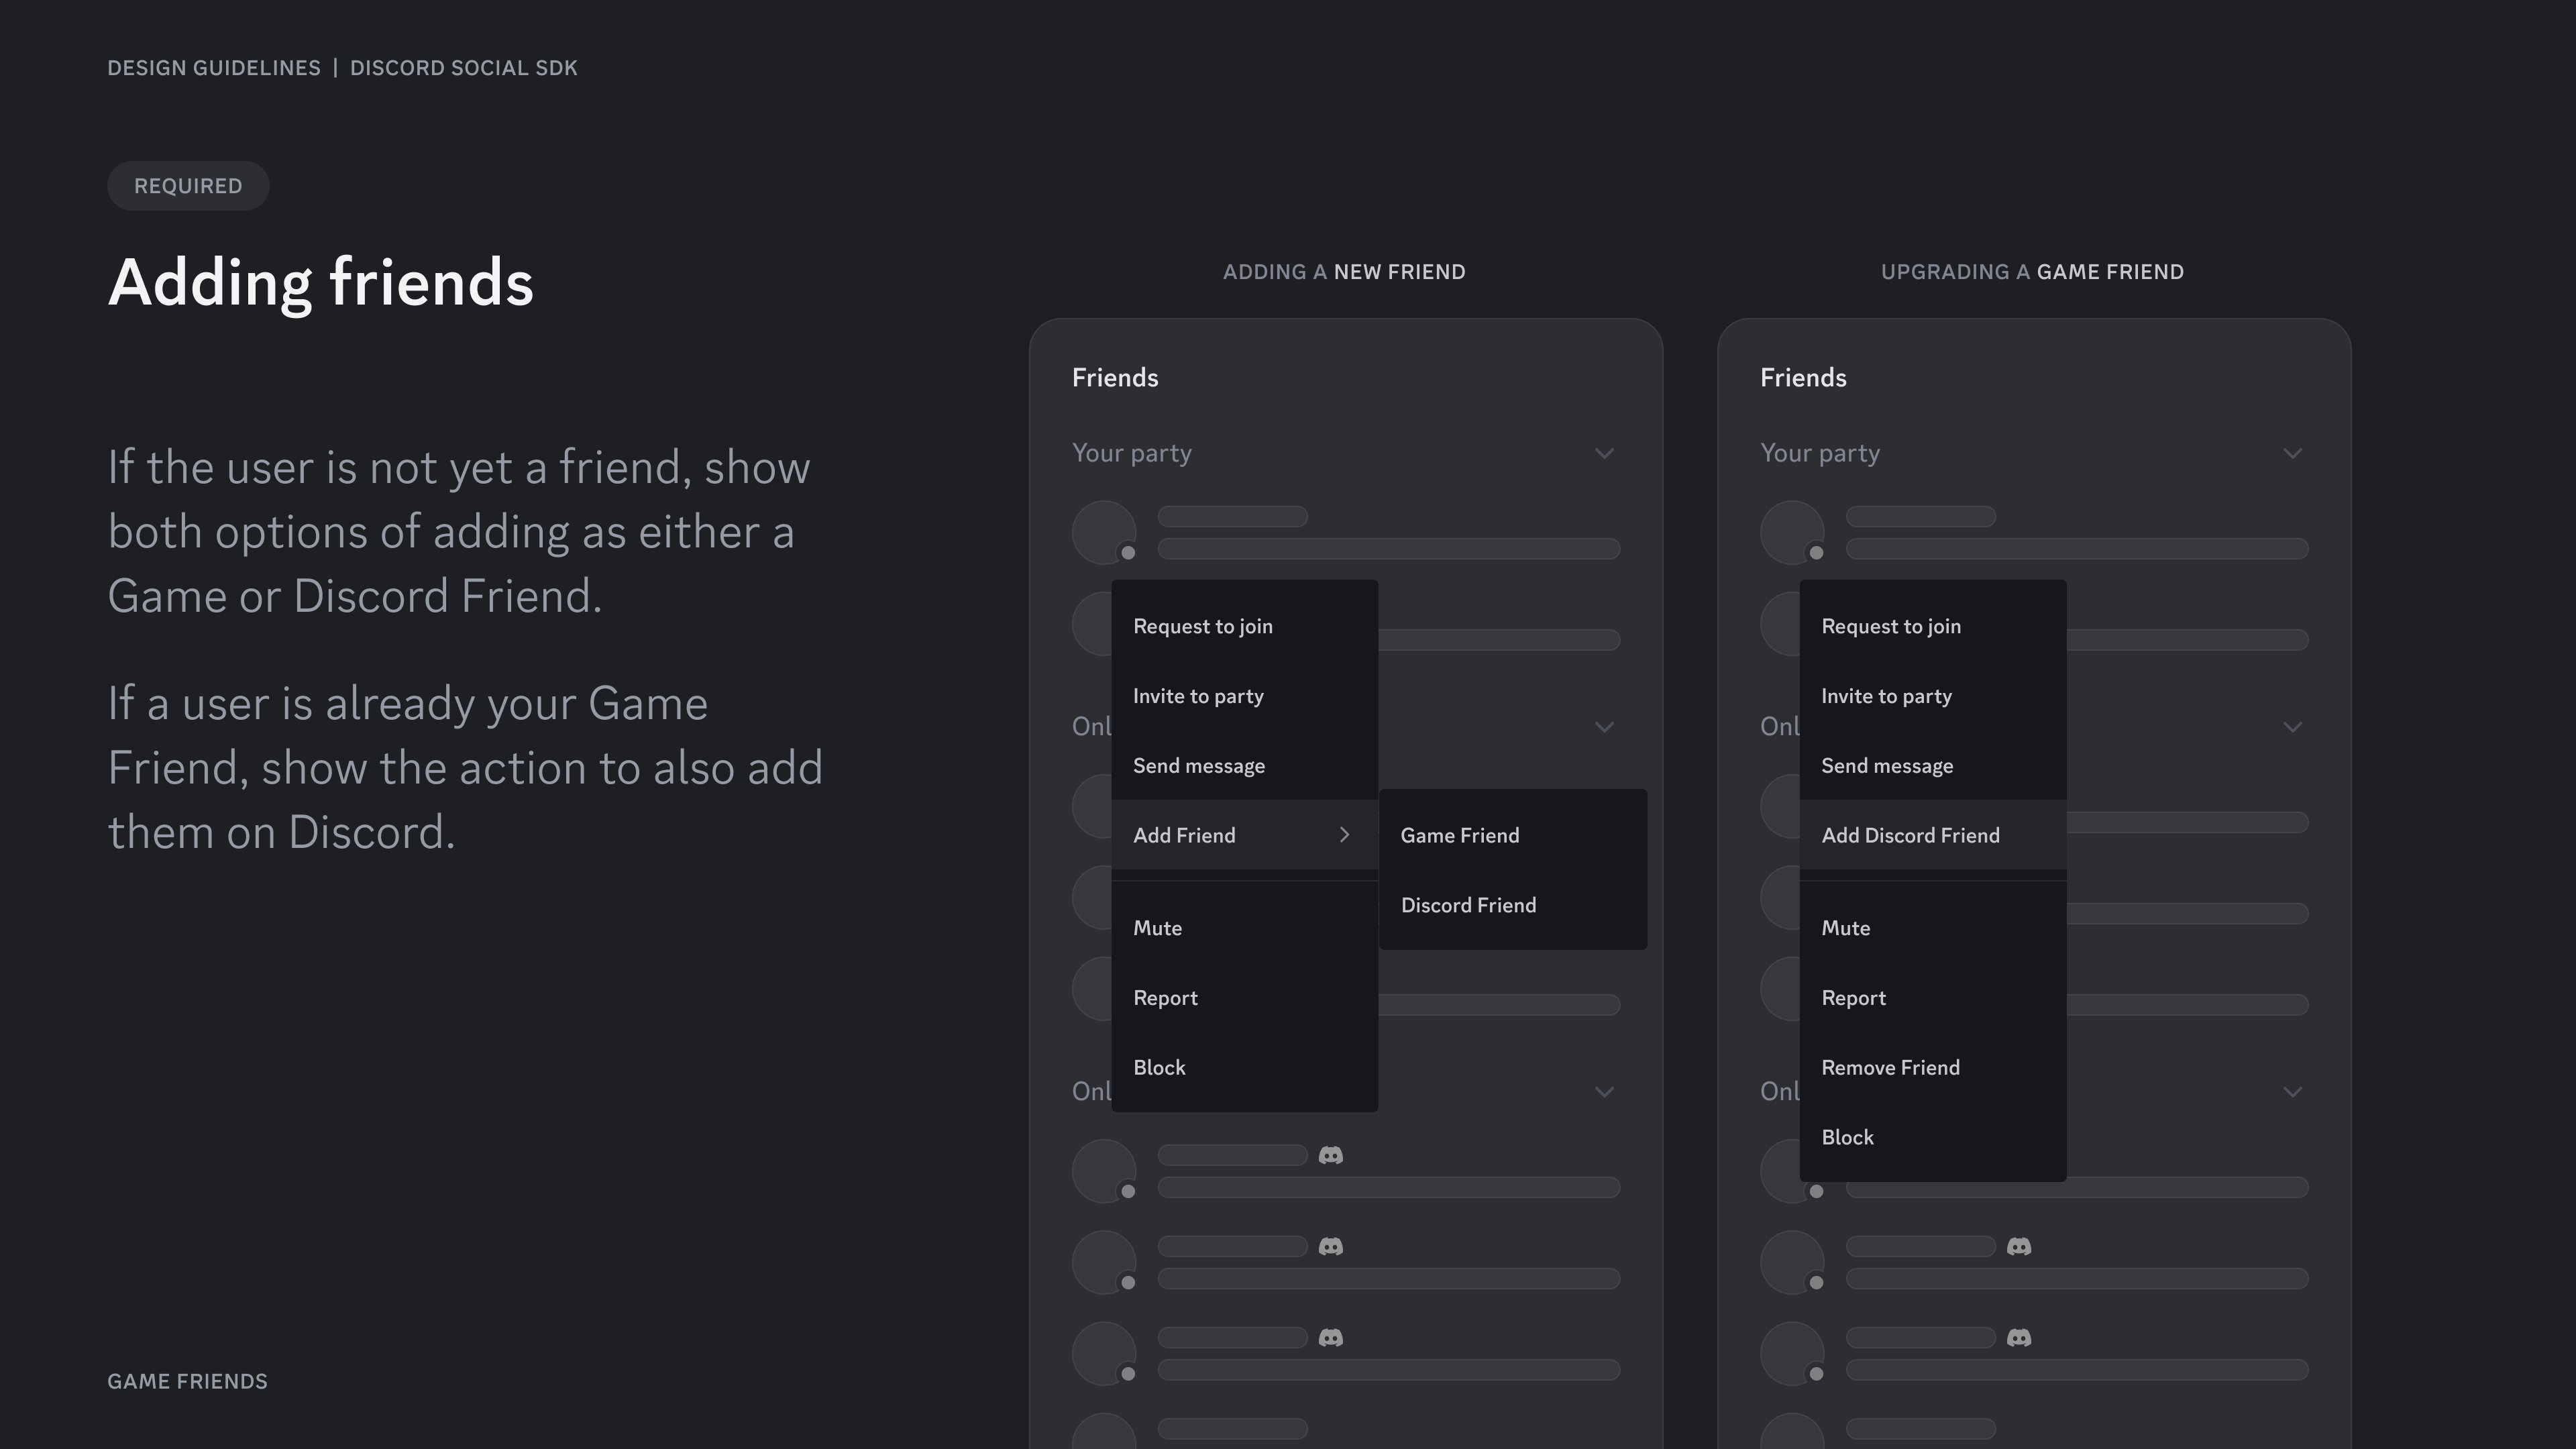
Task: Expand the Online section chevron in the left panel
Action: (x=1605, y=727)
